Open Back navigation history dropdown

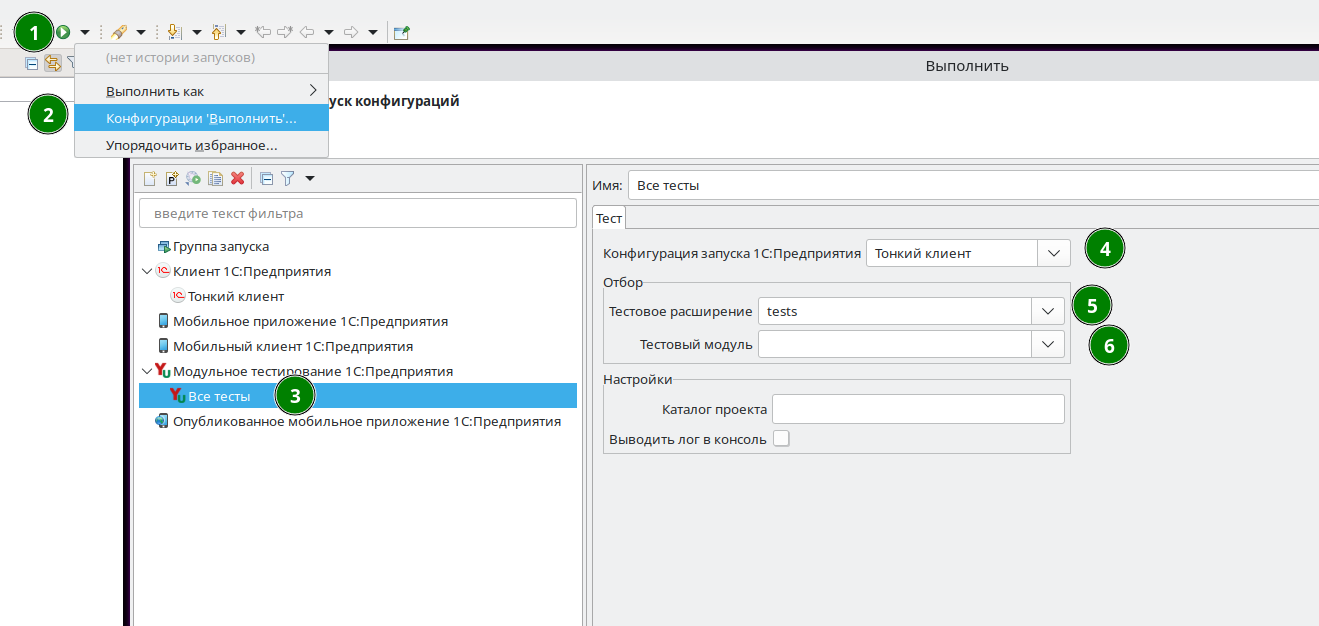(329, 32)
